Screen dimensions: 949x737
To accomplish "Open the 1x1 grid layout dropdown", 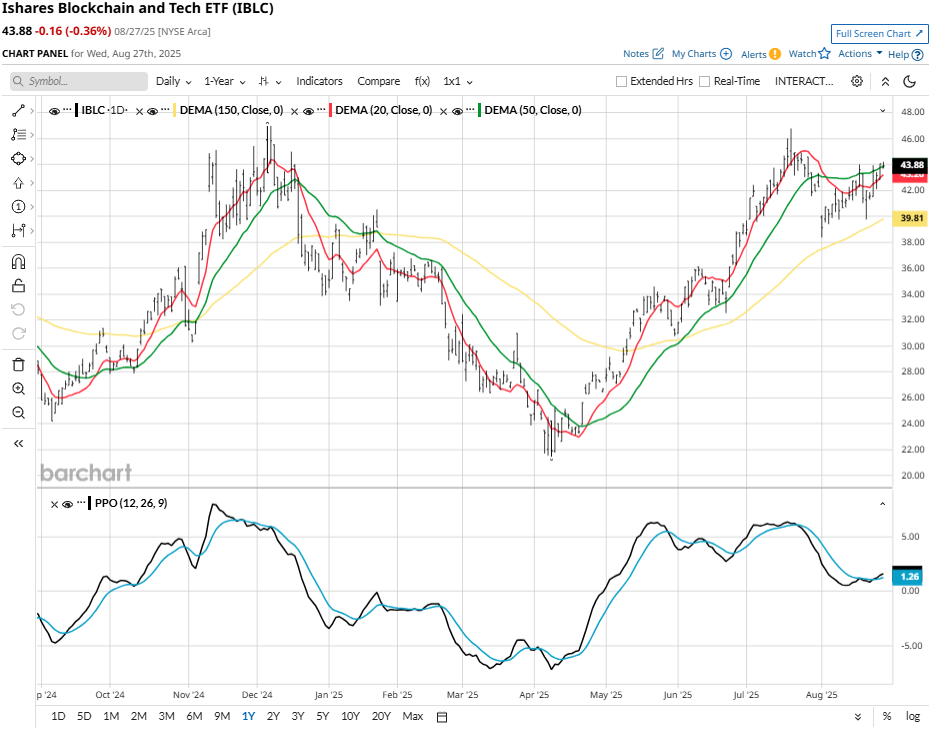I will [458, 81].
